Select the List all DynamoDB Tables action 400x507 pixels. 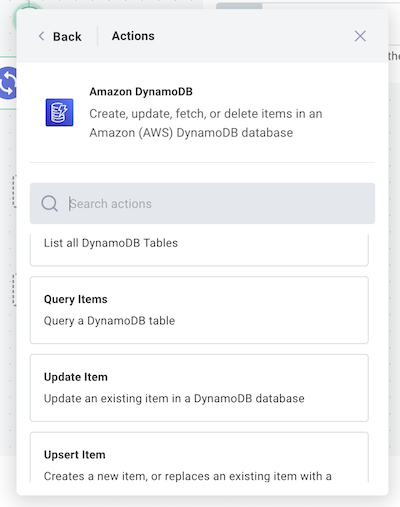[x=199, y=250]
